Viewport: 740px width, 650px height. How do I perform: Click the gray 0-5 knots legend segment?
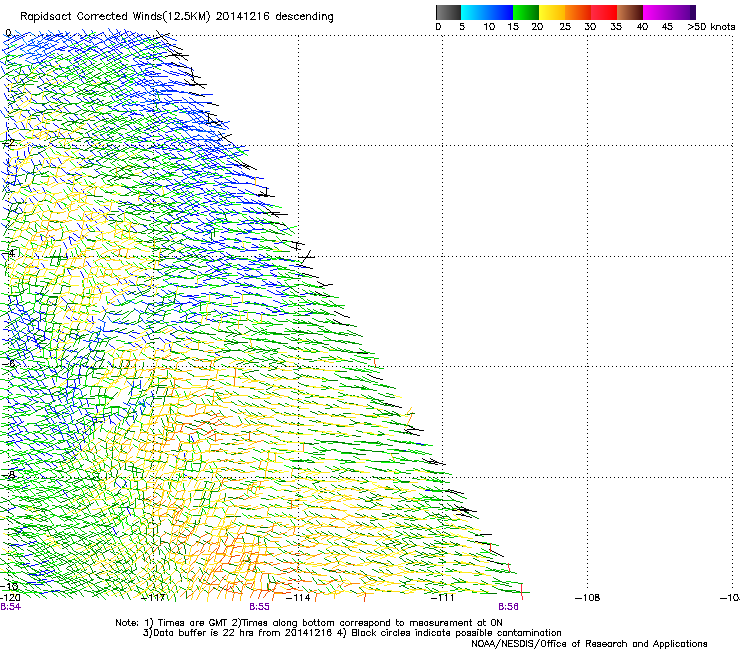(448, 12)
